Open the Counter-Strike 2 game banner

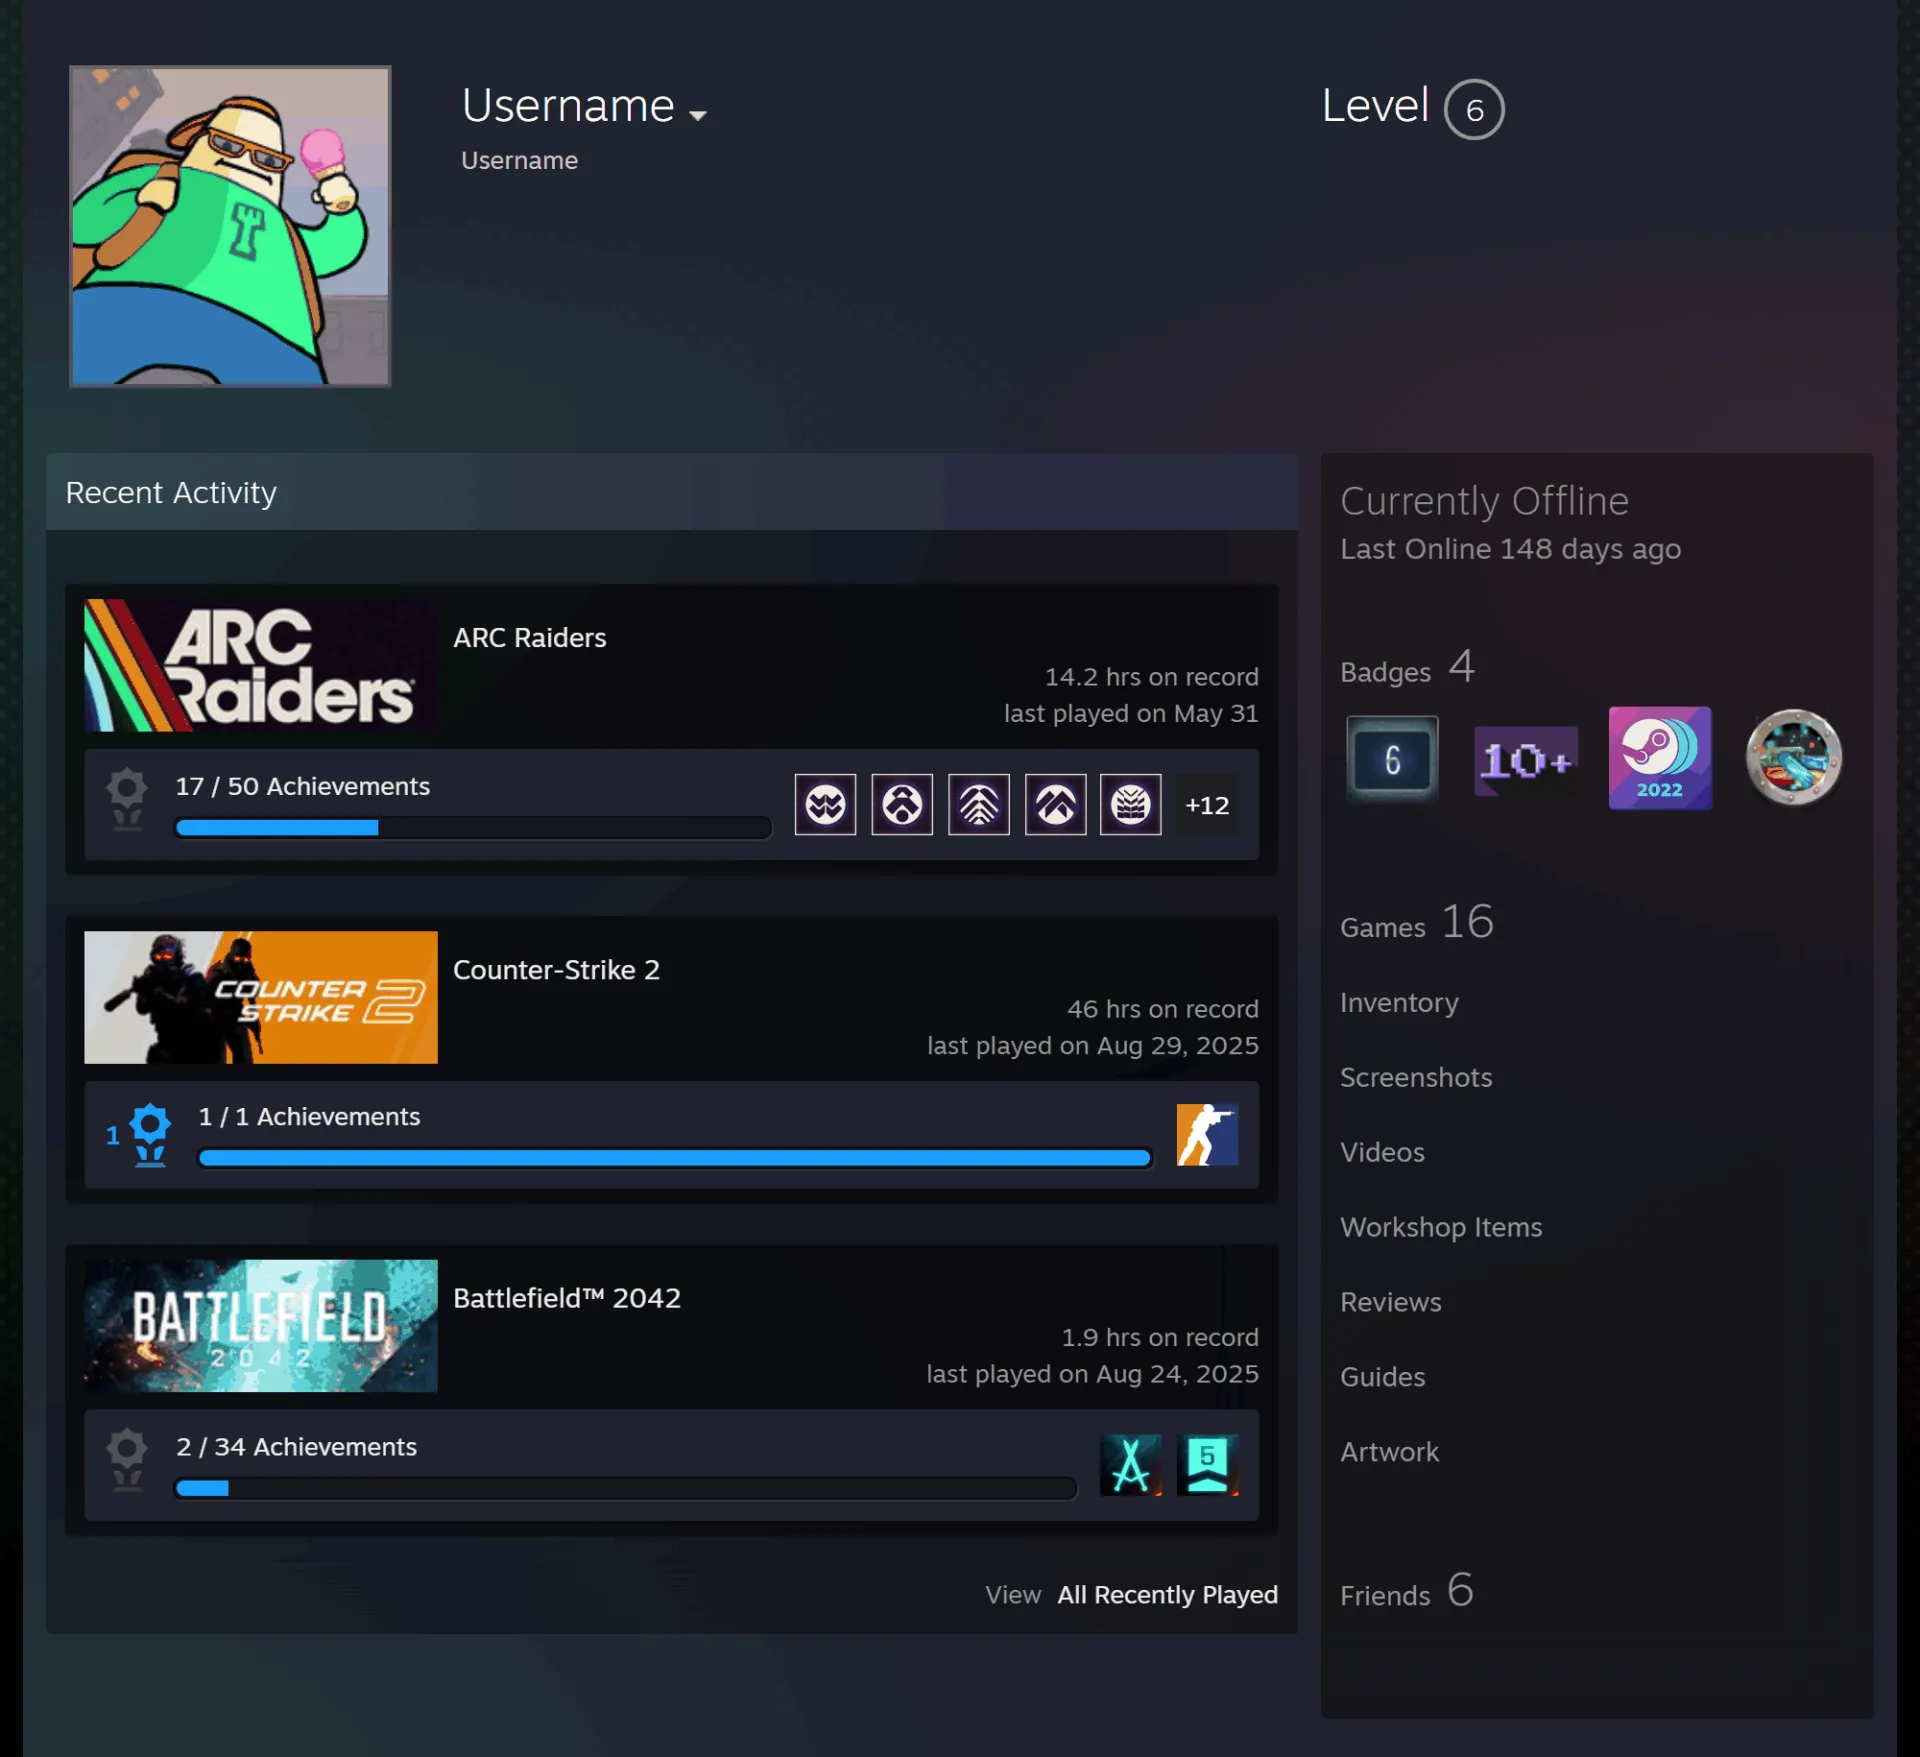260,997
